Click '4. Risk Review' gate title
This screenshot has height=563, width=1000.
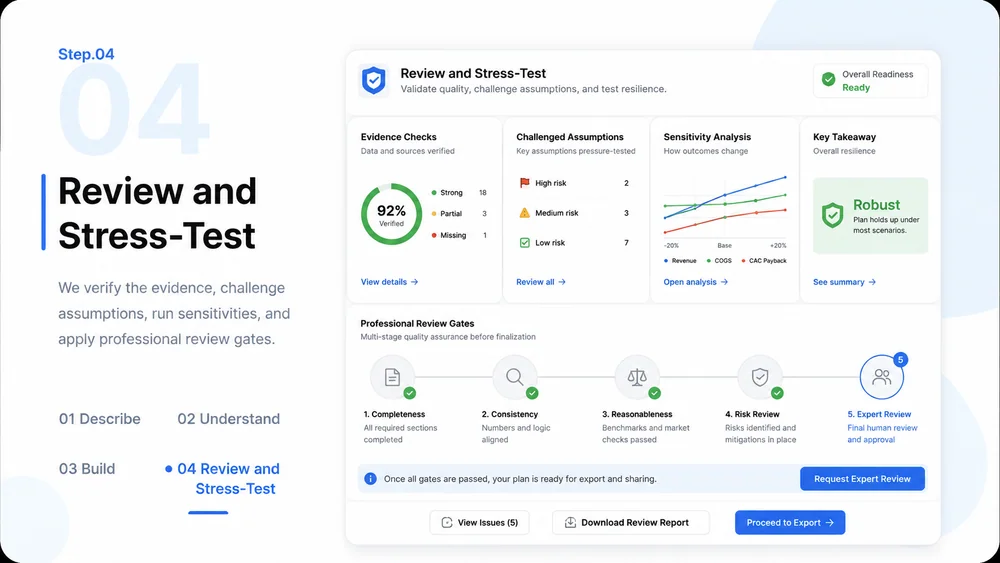[752, 414]
